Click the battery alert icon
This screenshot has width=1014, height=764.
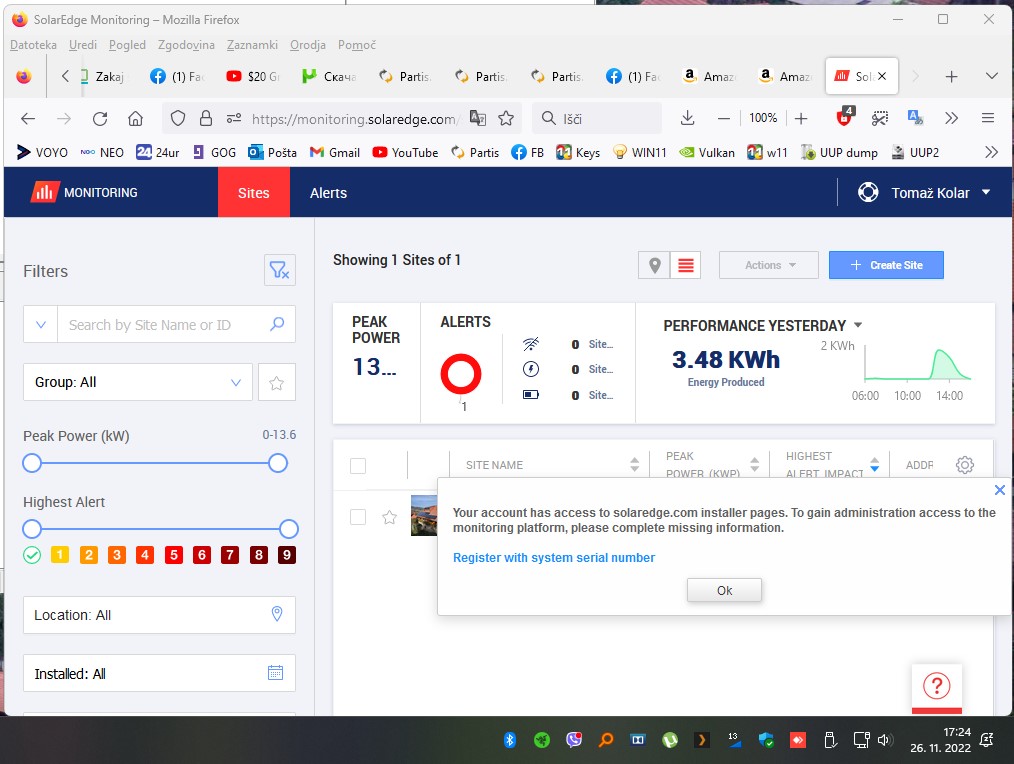tap(531, 395)
